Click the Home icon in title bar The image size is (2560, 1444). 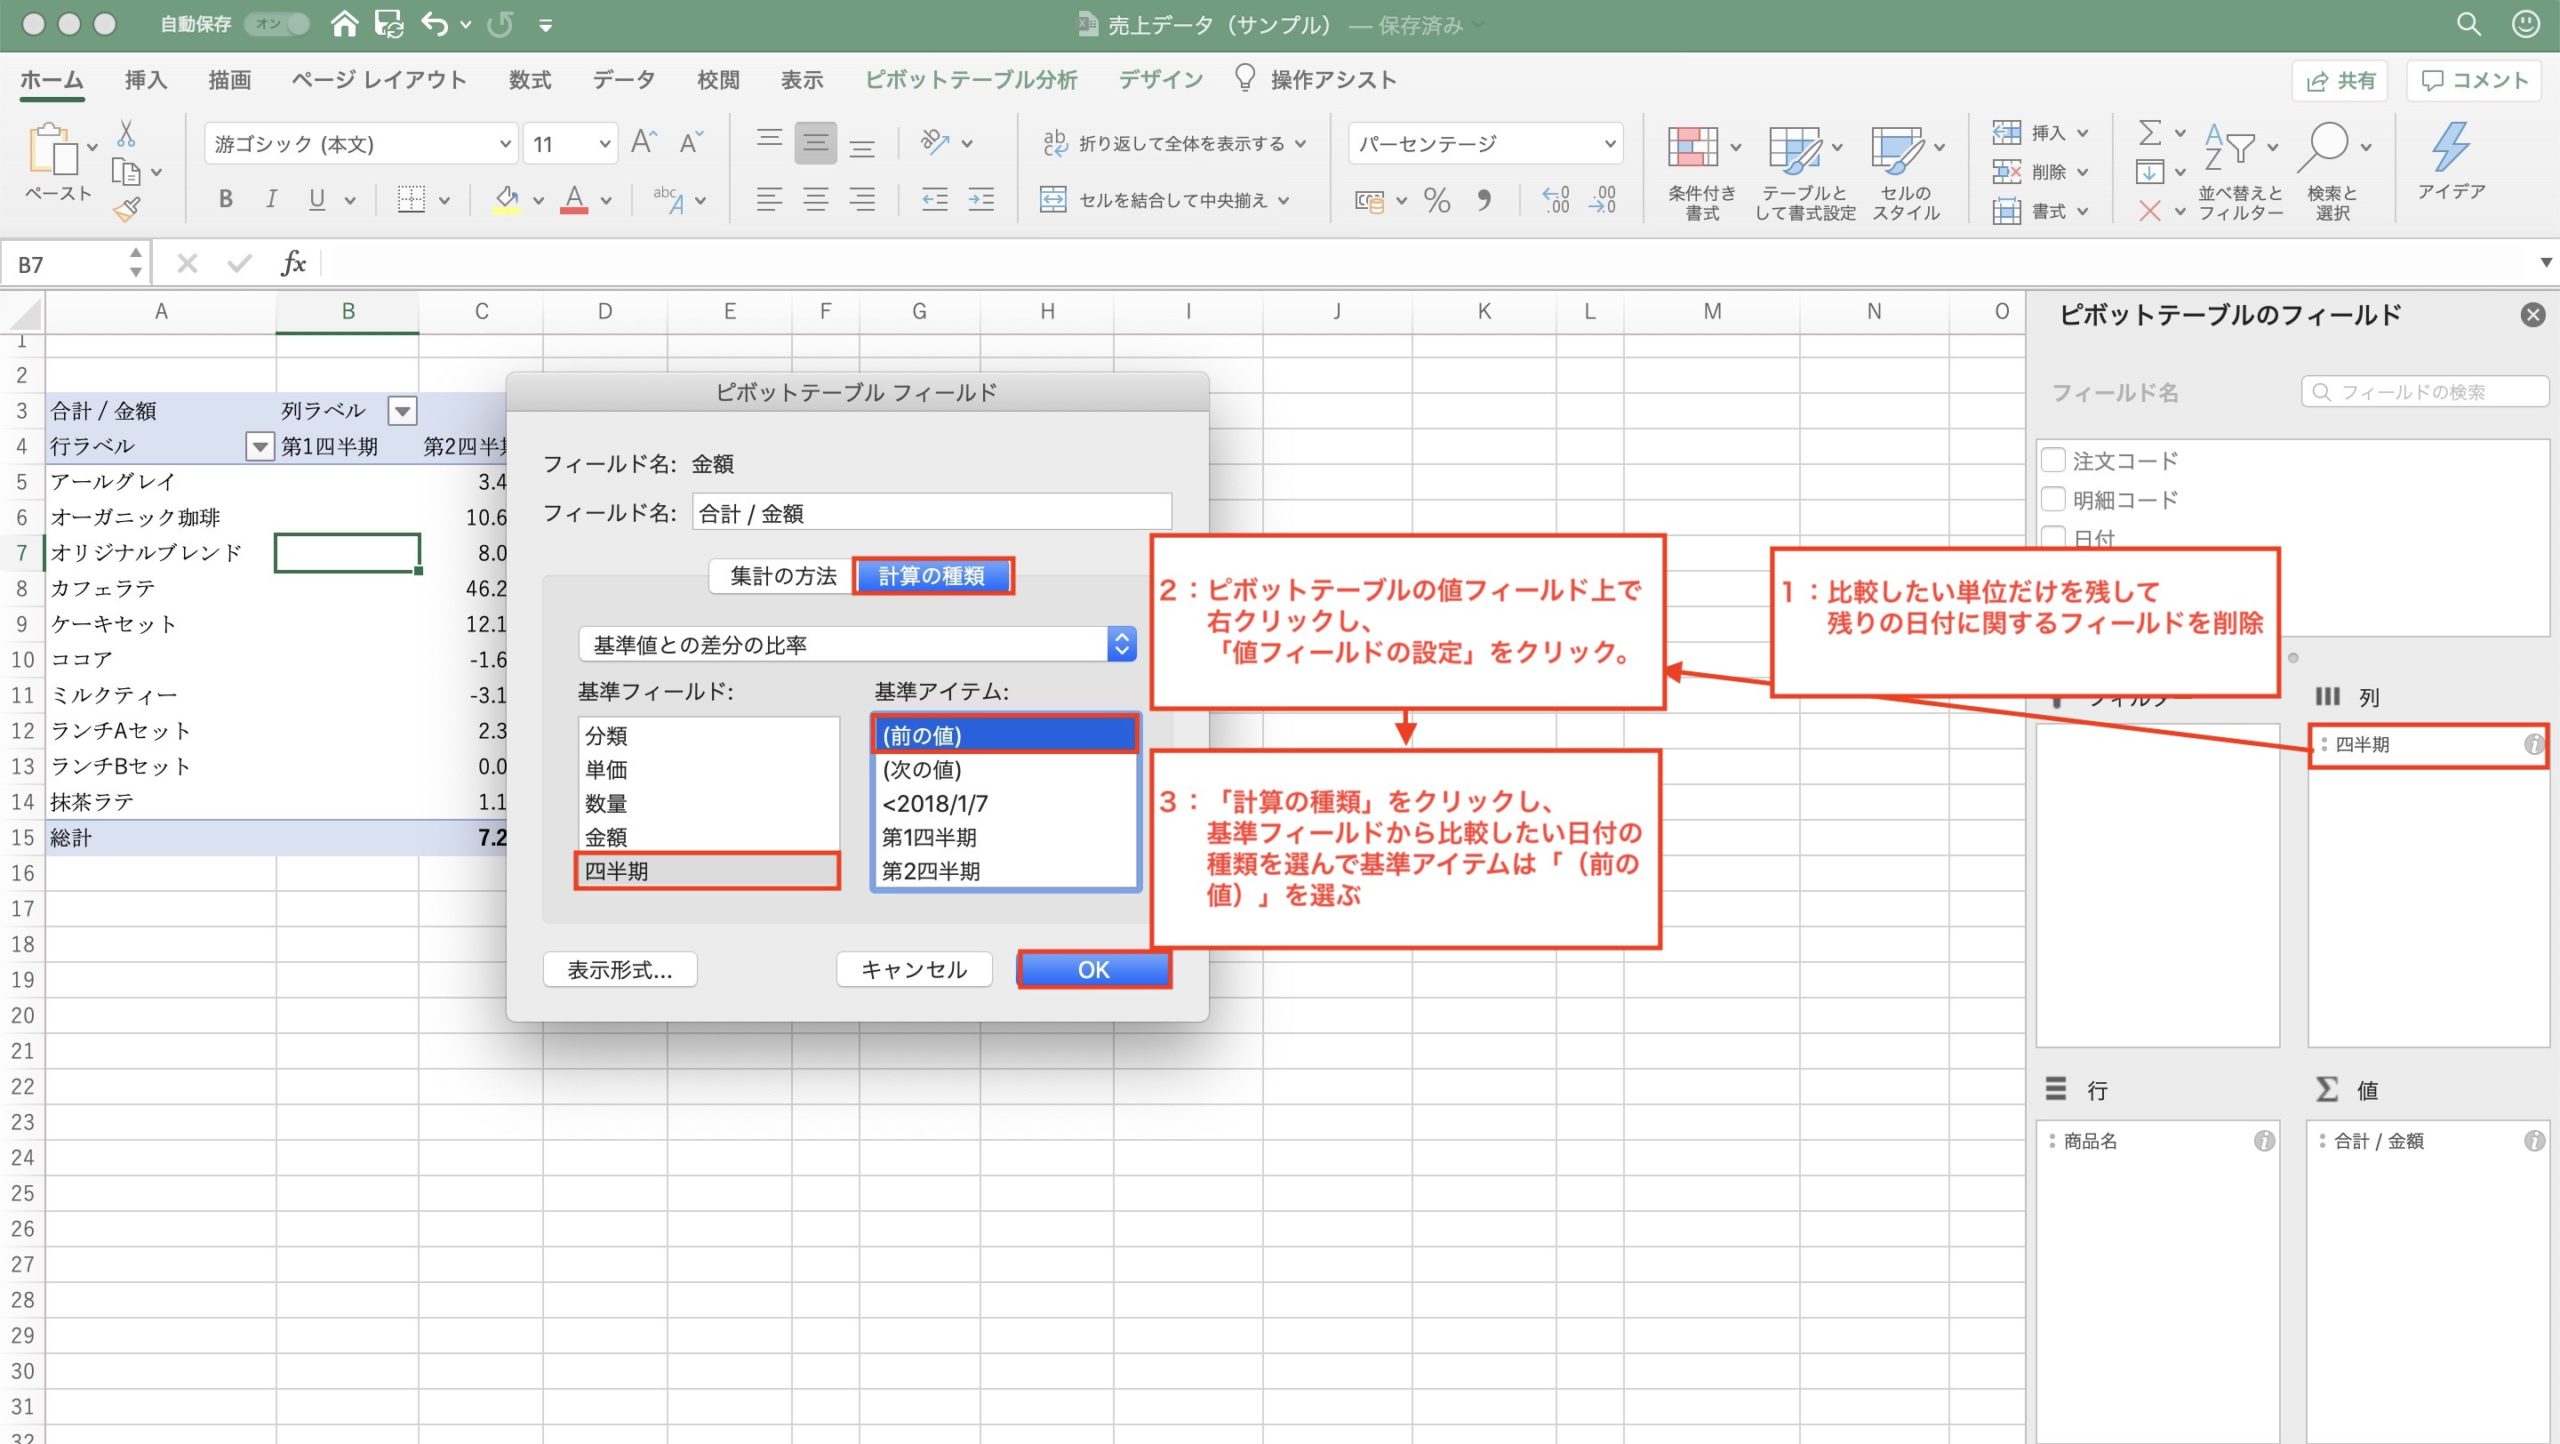(344, 24)
